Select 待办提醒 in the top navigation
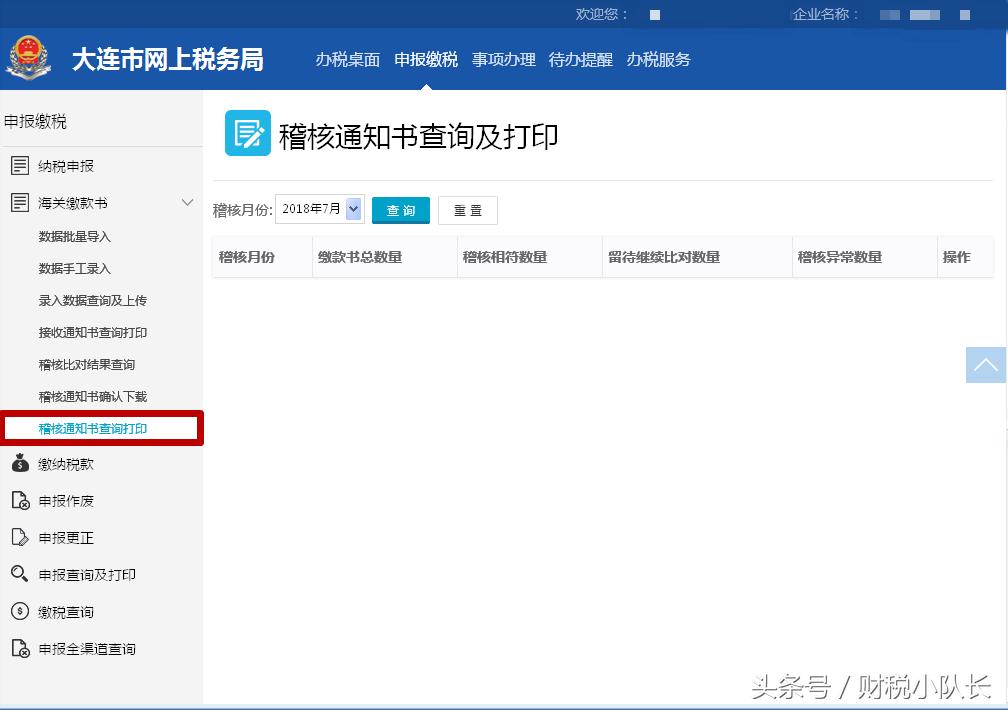This screenshot has height=710, width=1008. [x=580, y=60]
